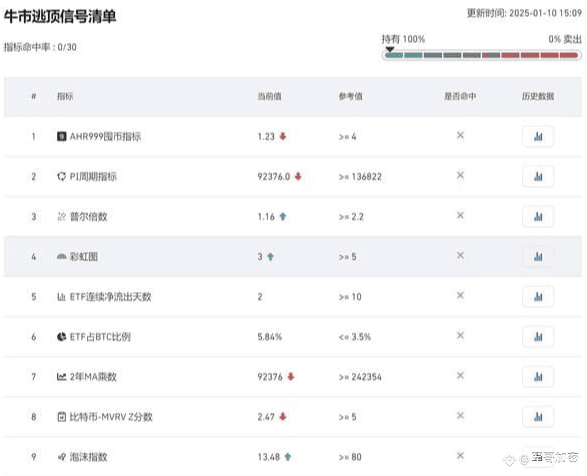Open history chart for 比特币-MVRV Z分数
587x476 pixels.
click(538, 417)
